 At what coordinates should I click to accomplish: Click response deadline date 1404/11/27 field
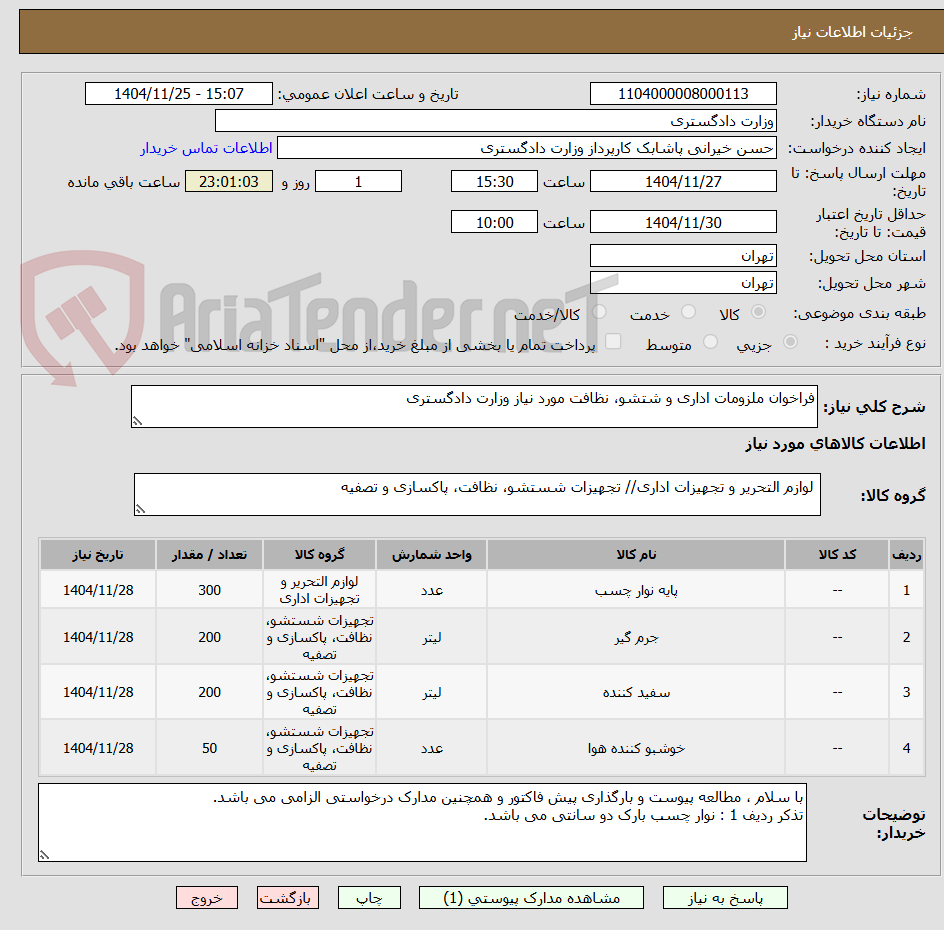tap(683, 181)
